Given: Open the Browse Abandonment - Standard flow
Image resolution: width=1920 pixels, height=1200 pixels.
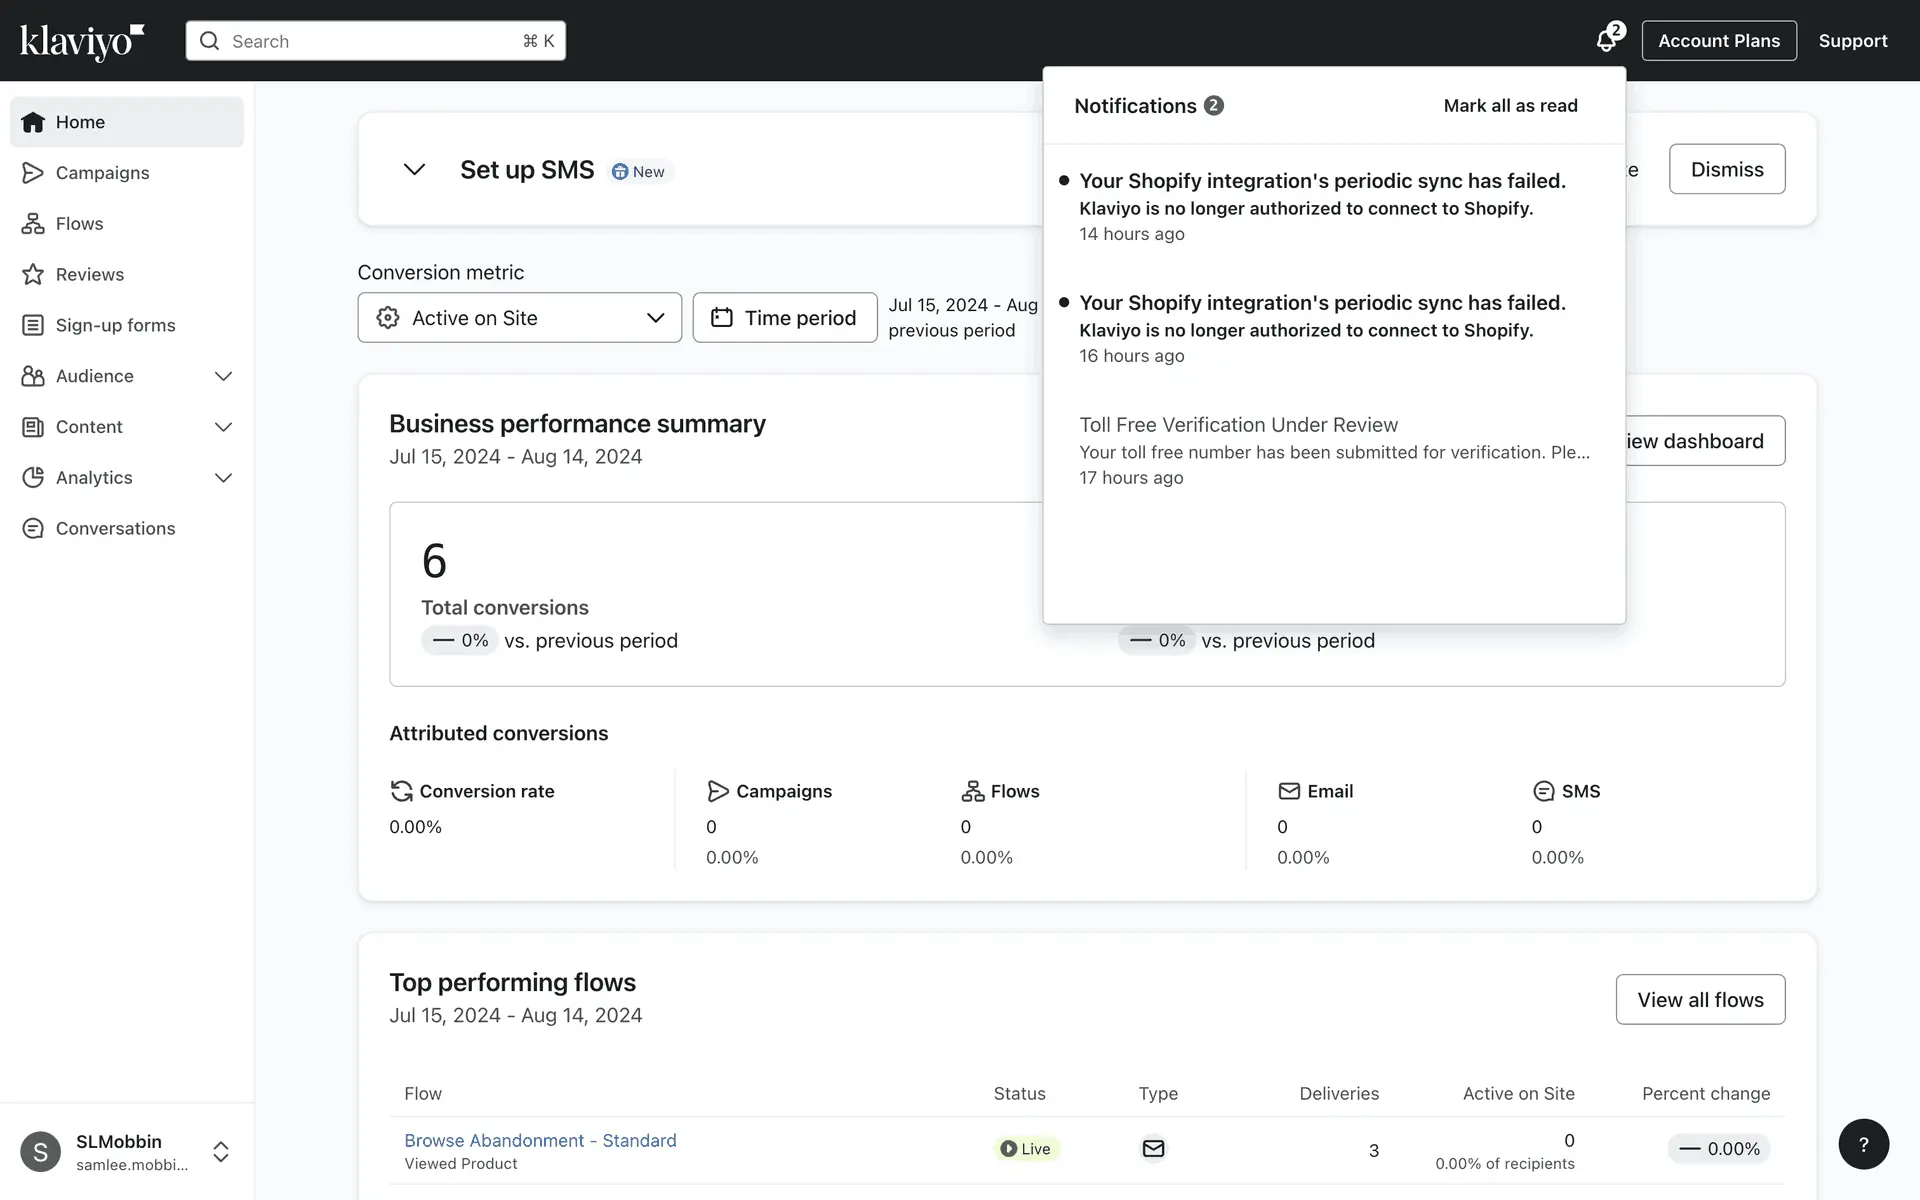Looking at the screenshot, I should point(540,1141).
